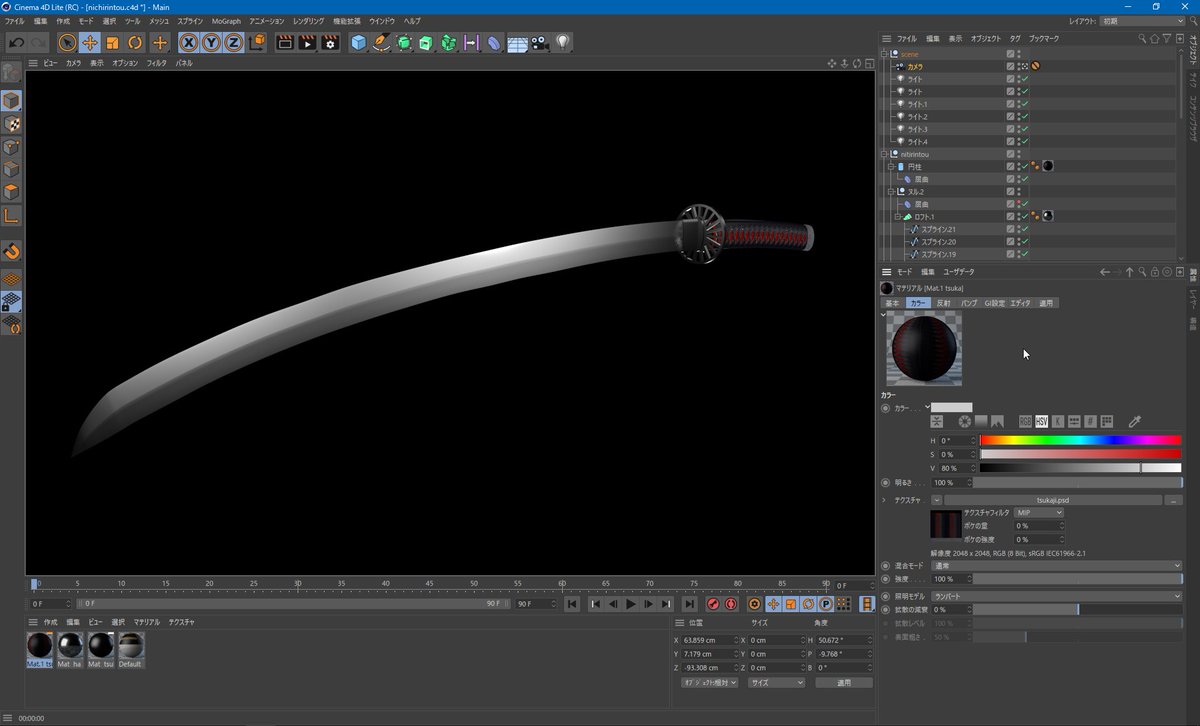Select the Rotate tool icon
Viewport: 1200px width, 726px height.
pos(136,43)
